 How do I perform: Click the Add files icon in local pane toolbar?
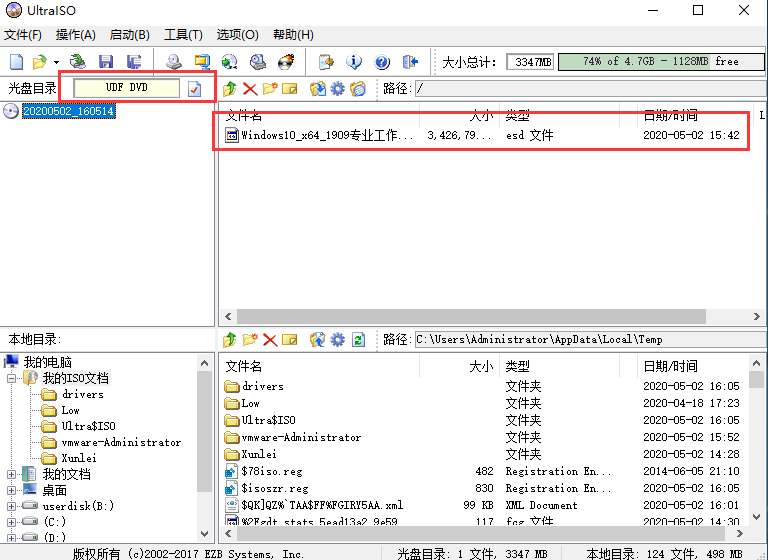pos(318,340)
